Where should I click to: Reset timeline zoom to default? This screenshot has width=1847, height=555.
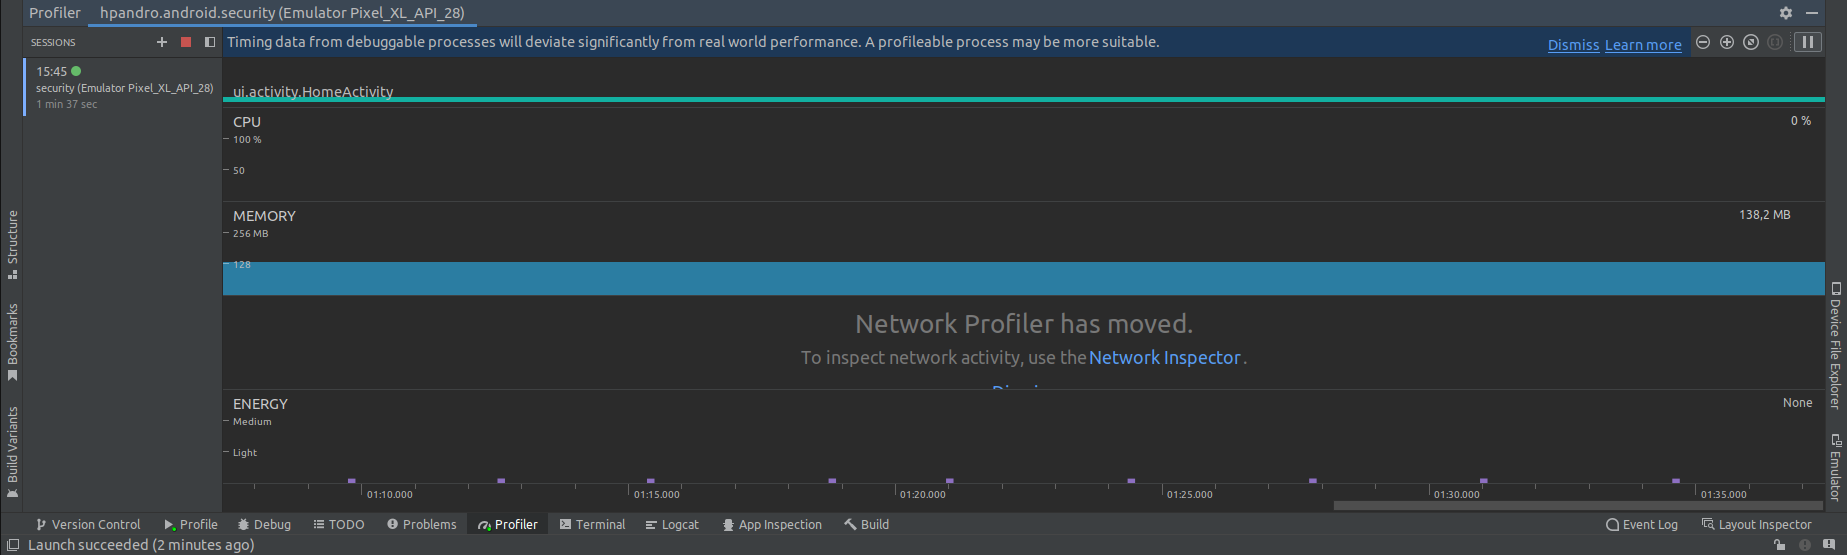[x=1751, y=42]
